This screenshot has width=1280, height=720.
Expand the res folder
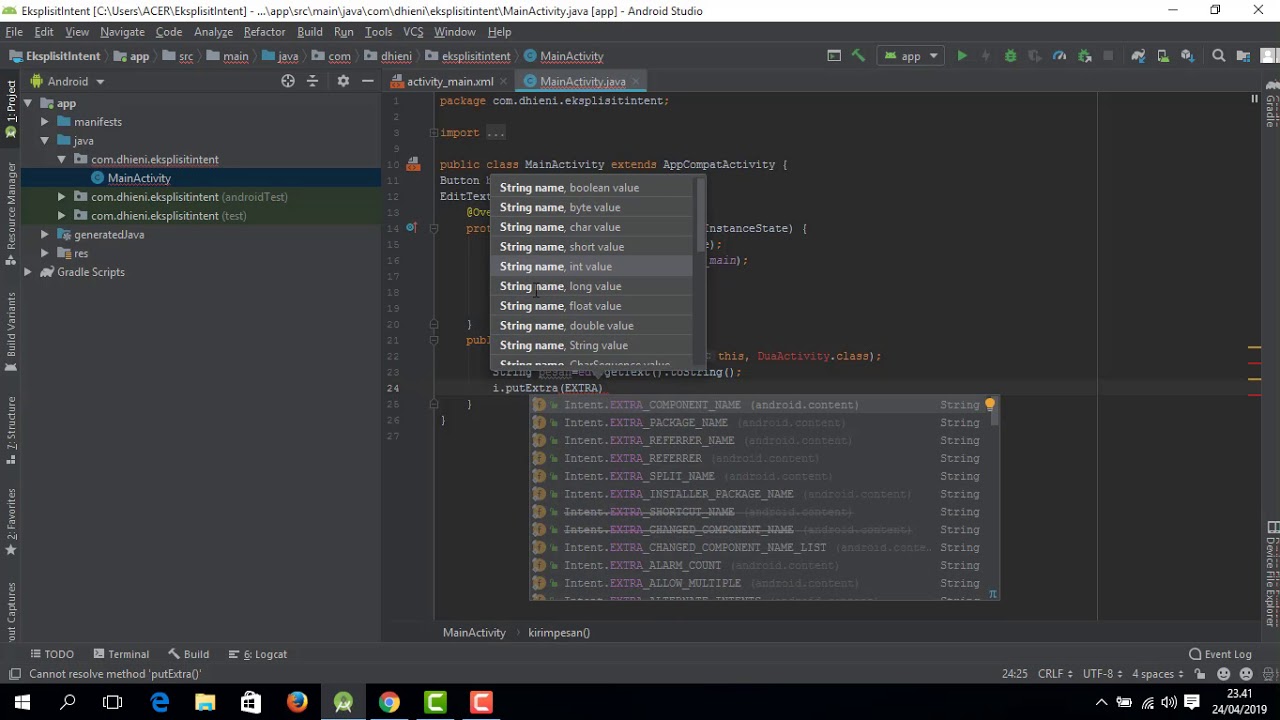click(45, 253)
